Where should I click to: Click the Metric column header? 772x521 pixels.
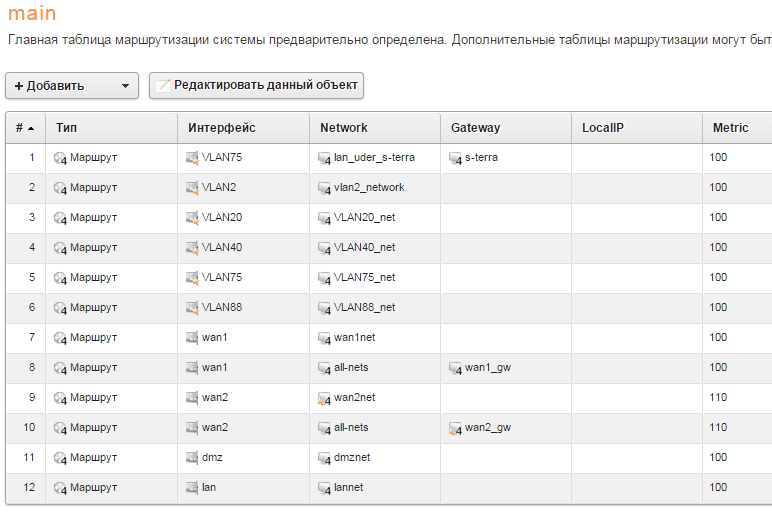tap(730, 128)
